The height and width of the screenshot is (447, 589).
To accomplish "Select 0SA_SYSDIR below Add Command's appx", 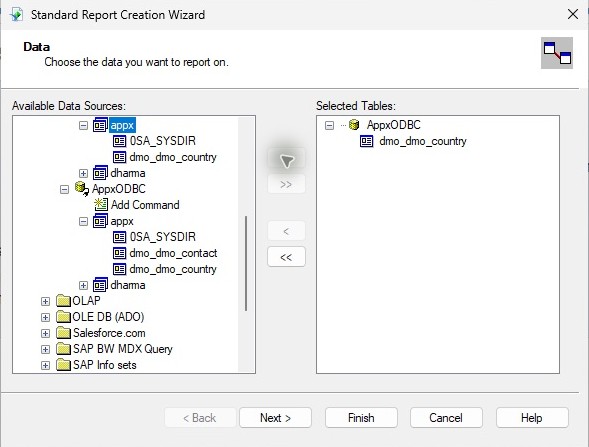I will coord(163,237).
